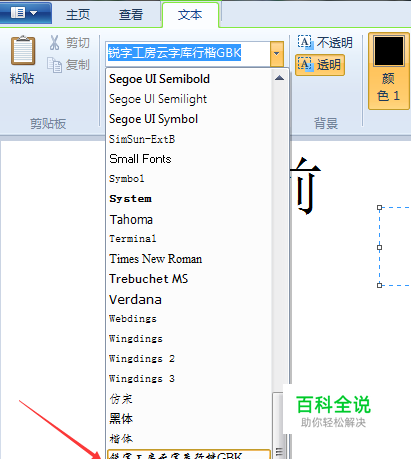
Task: Choose Verdana font from the list
Action: (189, 299)
